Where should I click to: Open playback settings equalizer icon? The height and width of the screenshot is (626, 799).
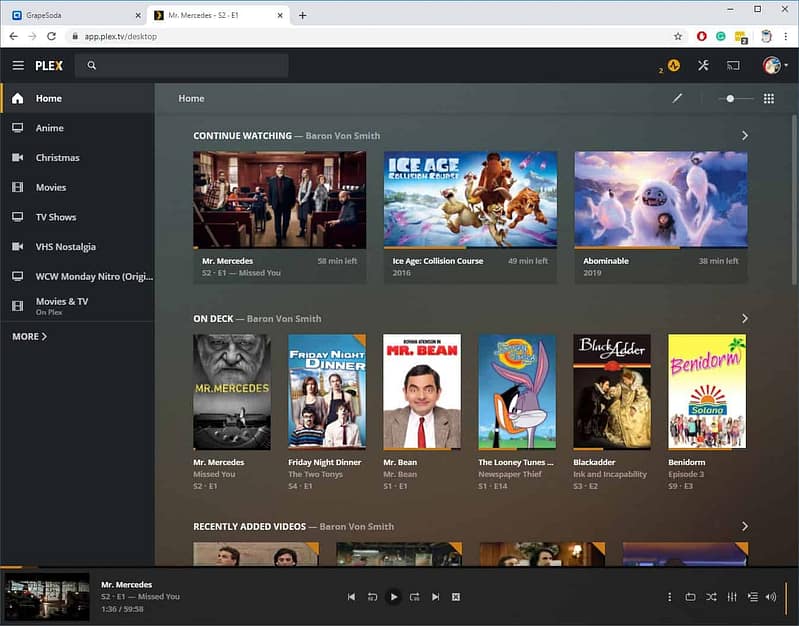732,597
